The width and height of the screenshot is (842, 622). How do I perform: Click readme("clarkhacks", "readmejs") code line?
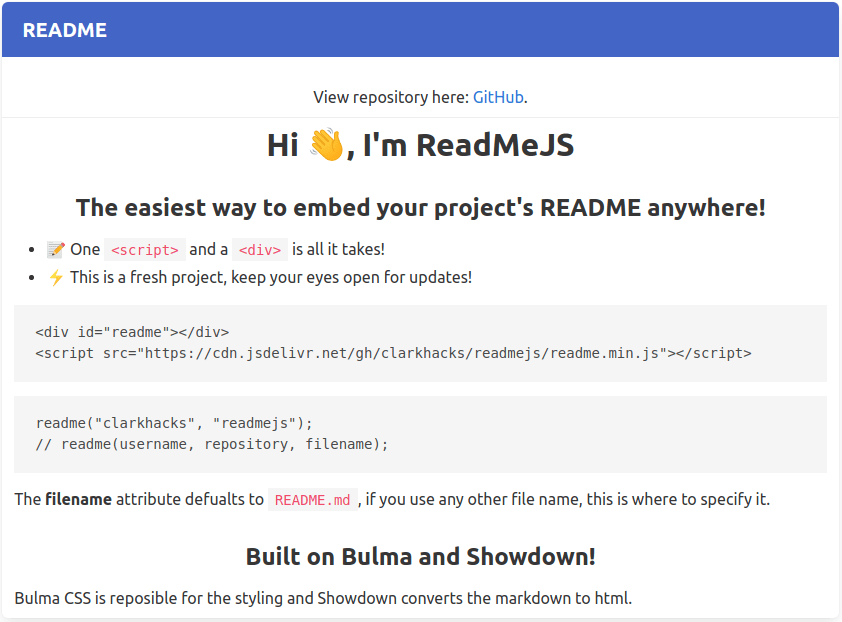pyautogui.click(x=174, y=423)
